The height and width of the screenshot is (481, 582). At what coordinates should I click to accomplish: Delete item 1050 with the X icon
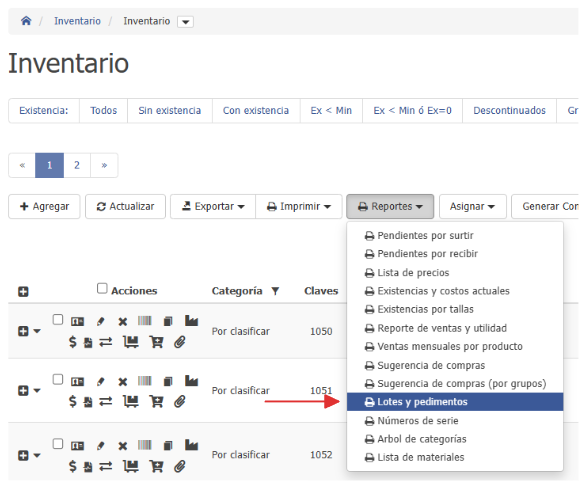[122, 321]
